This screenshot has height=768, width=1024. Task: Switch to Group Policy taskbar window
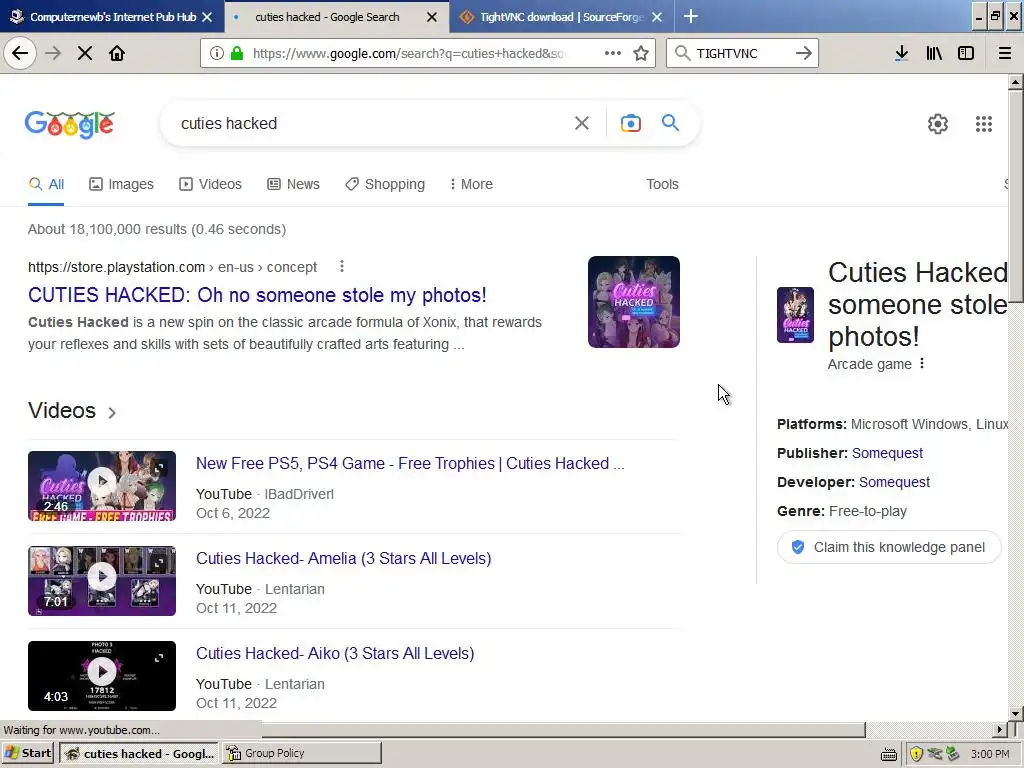pyautogui.click(x=301, y=753)
